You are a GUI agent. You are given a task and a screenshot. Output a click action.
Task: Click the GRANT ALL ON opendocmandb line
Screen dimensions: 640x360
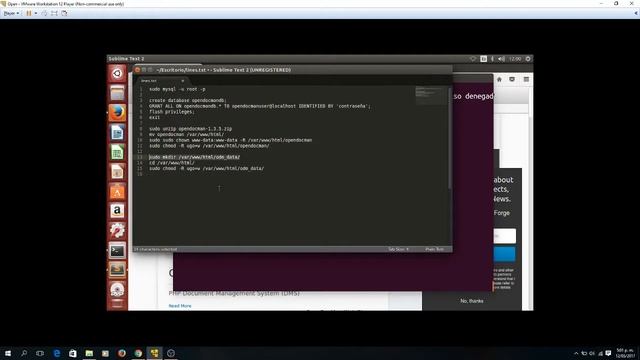point(260,106)
